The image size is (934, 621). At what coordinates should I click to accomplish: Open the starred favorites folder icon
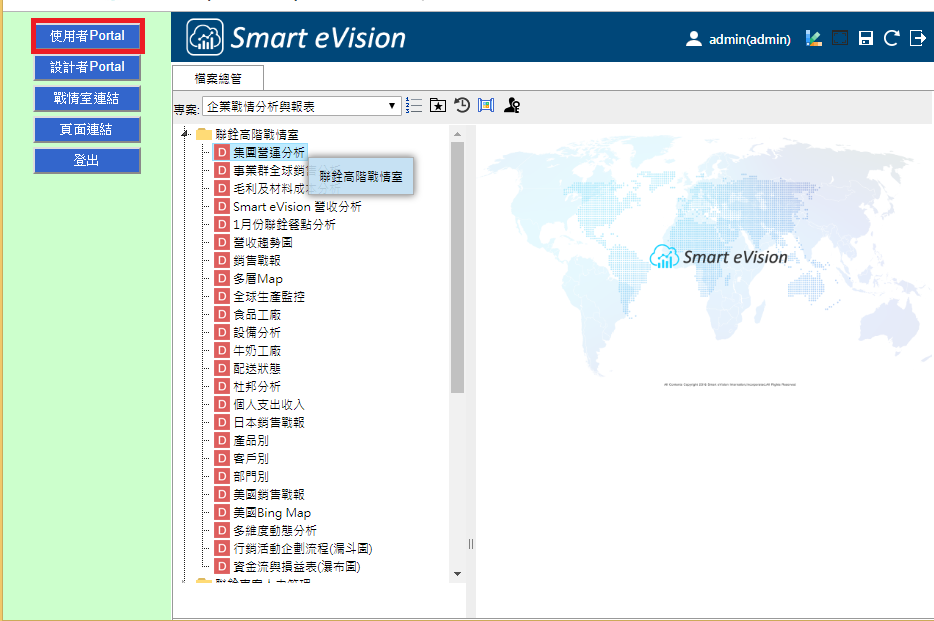click(438, 105)
